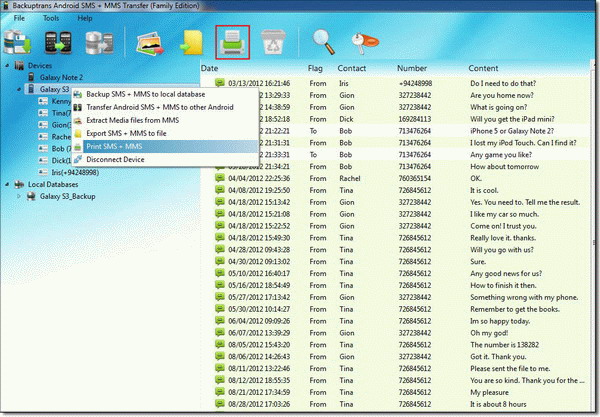This screenshot has width=600, height=417.
Task: Select message "Will you get the iPad mini?"
Action: point(512,119)
